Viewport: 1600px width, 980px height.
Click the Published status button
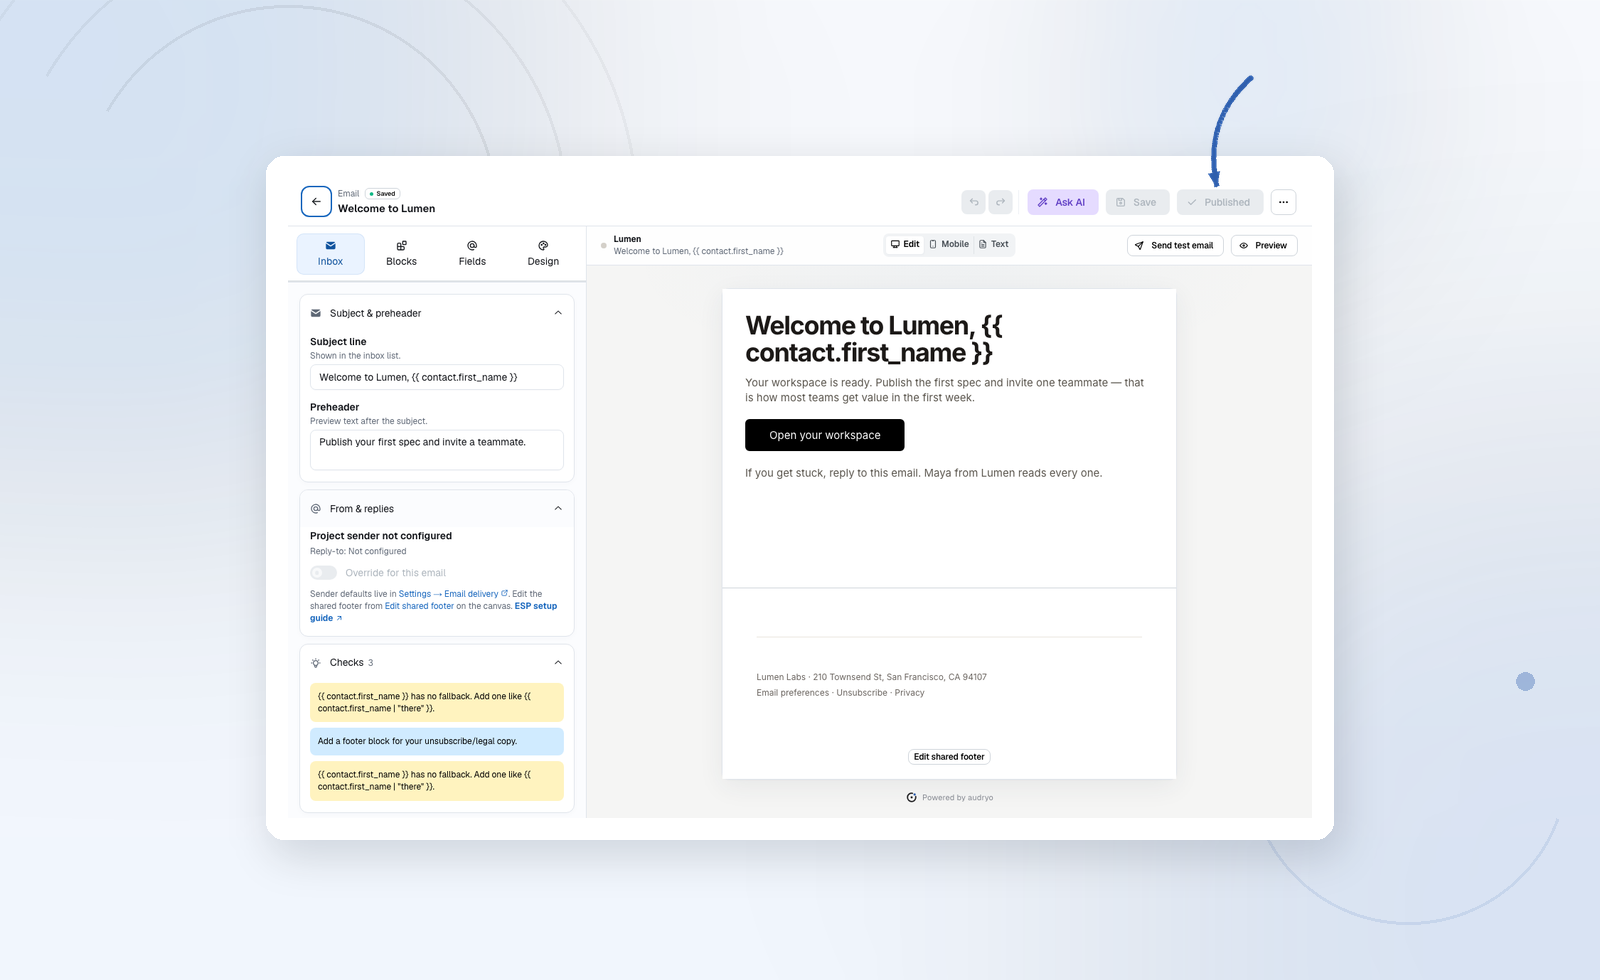1220,202
